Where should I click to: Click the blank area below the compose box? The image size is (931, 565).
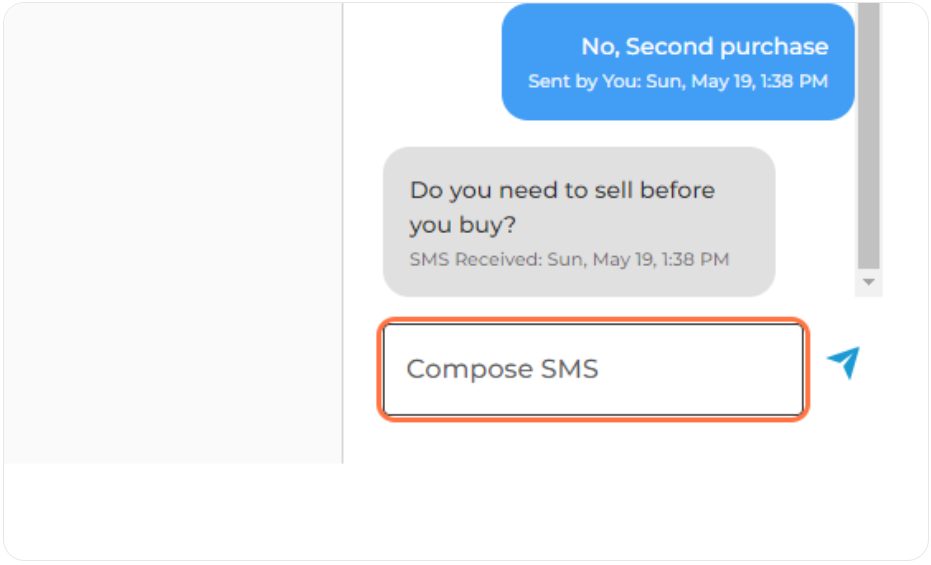(594, 442)
